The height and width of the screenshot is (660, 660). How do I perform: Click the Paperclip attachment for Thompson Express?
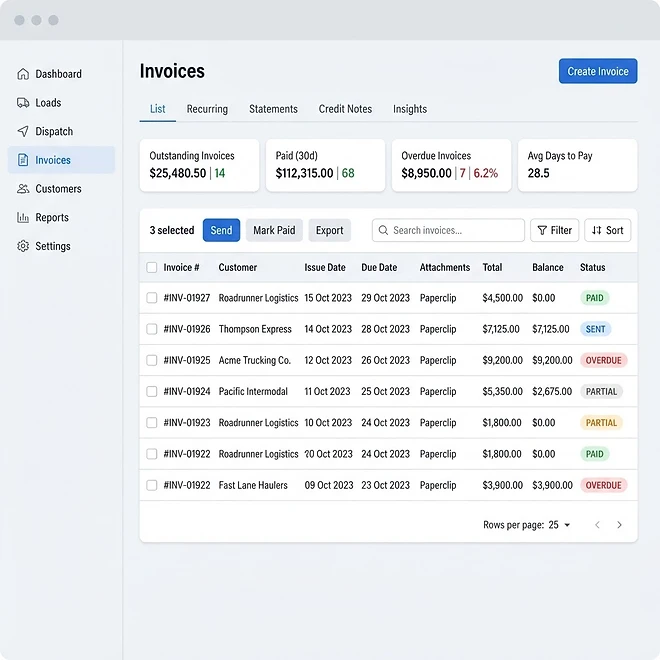[x=438, y=329]
